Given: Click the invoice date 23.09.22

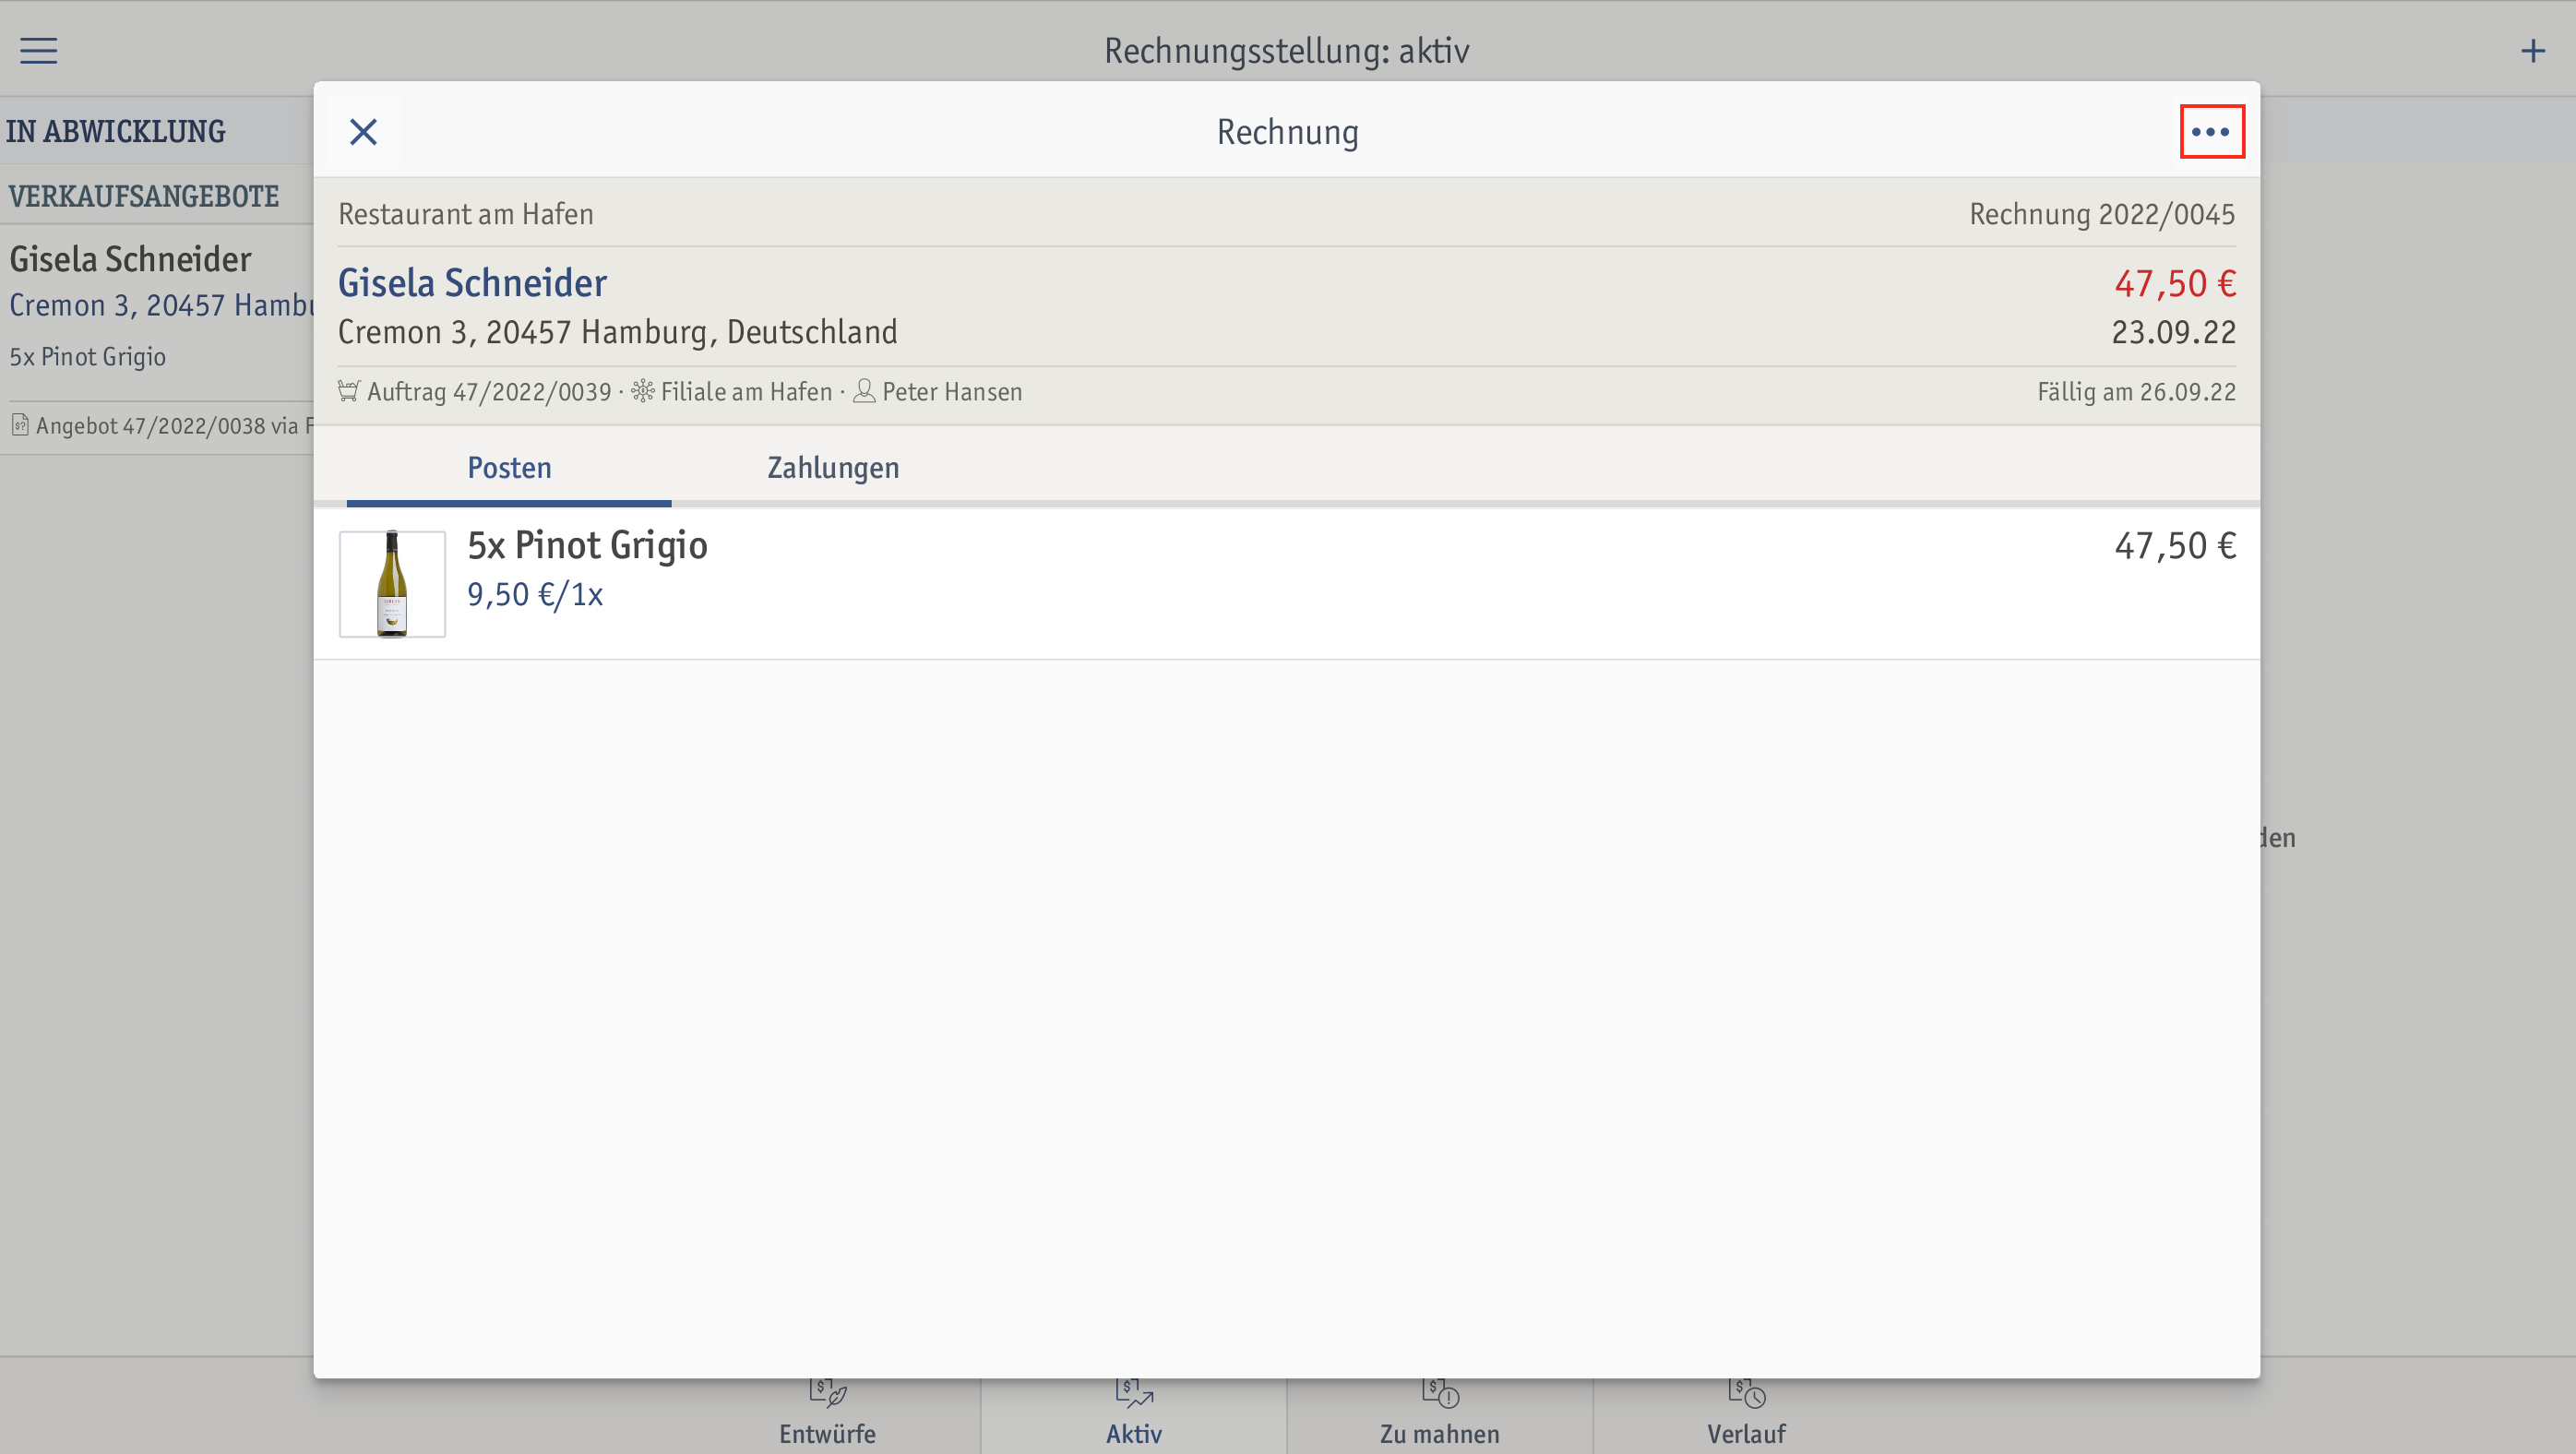Looking at the screenshot, I should pyautogui.click(x=2173, y=332).
